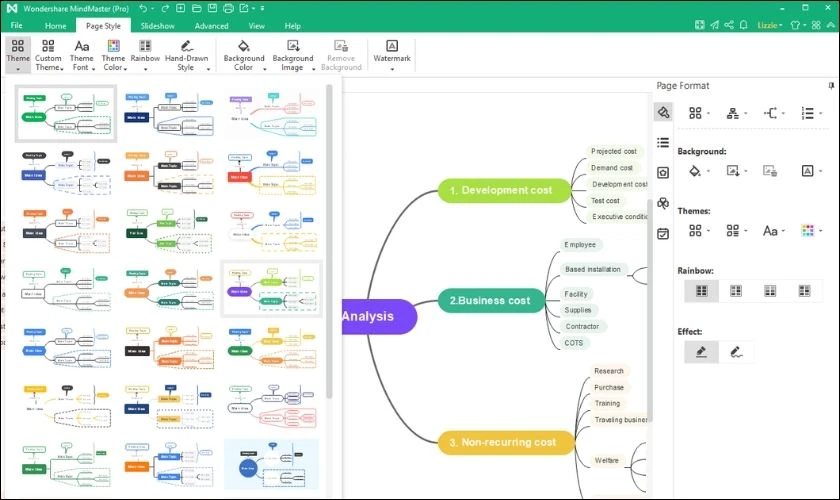Click the theme gallery scrollbar

(x=329, y=241)
